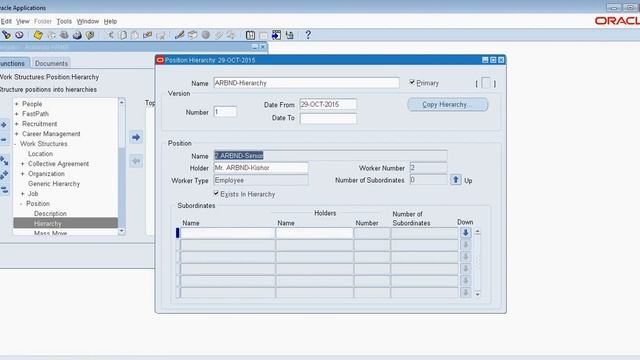The height and width of the screenshot is (360, 640).
Task: Click the empty Date To field
Action: [328, 118]
